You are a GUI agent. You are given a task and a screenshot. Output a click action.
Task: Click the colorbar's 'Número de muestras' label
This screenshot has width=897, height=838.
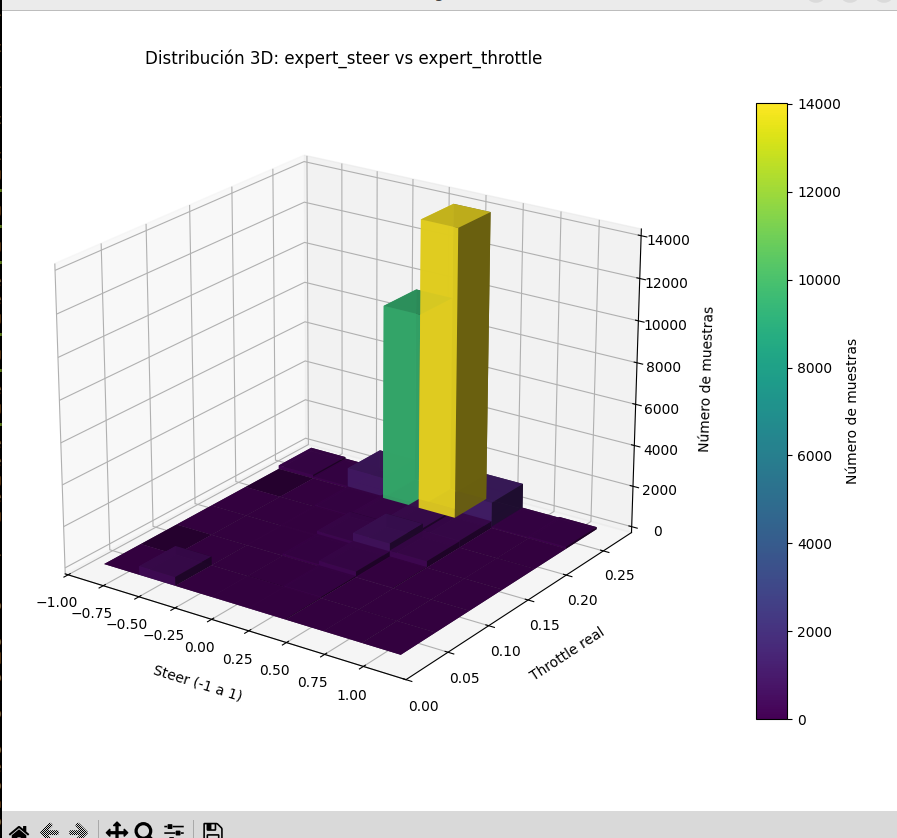point(852,411)
